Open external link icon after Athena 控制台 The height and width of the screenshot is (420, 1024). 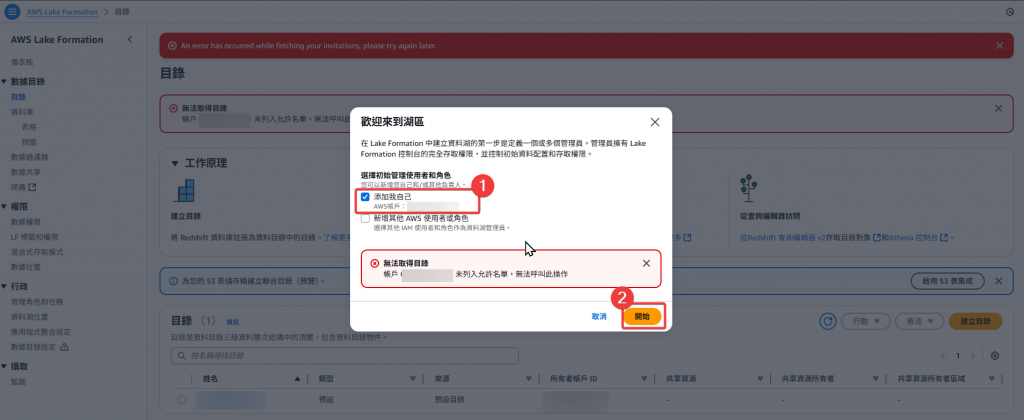[x=943, y=238]
